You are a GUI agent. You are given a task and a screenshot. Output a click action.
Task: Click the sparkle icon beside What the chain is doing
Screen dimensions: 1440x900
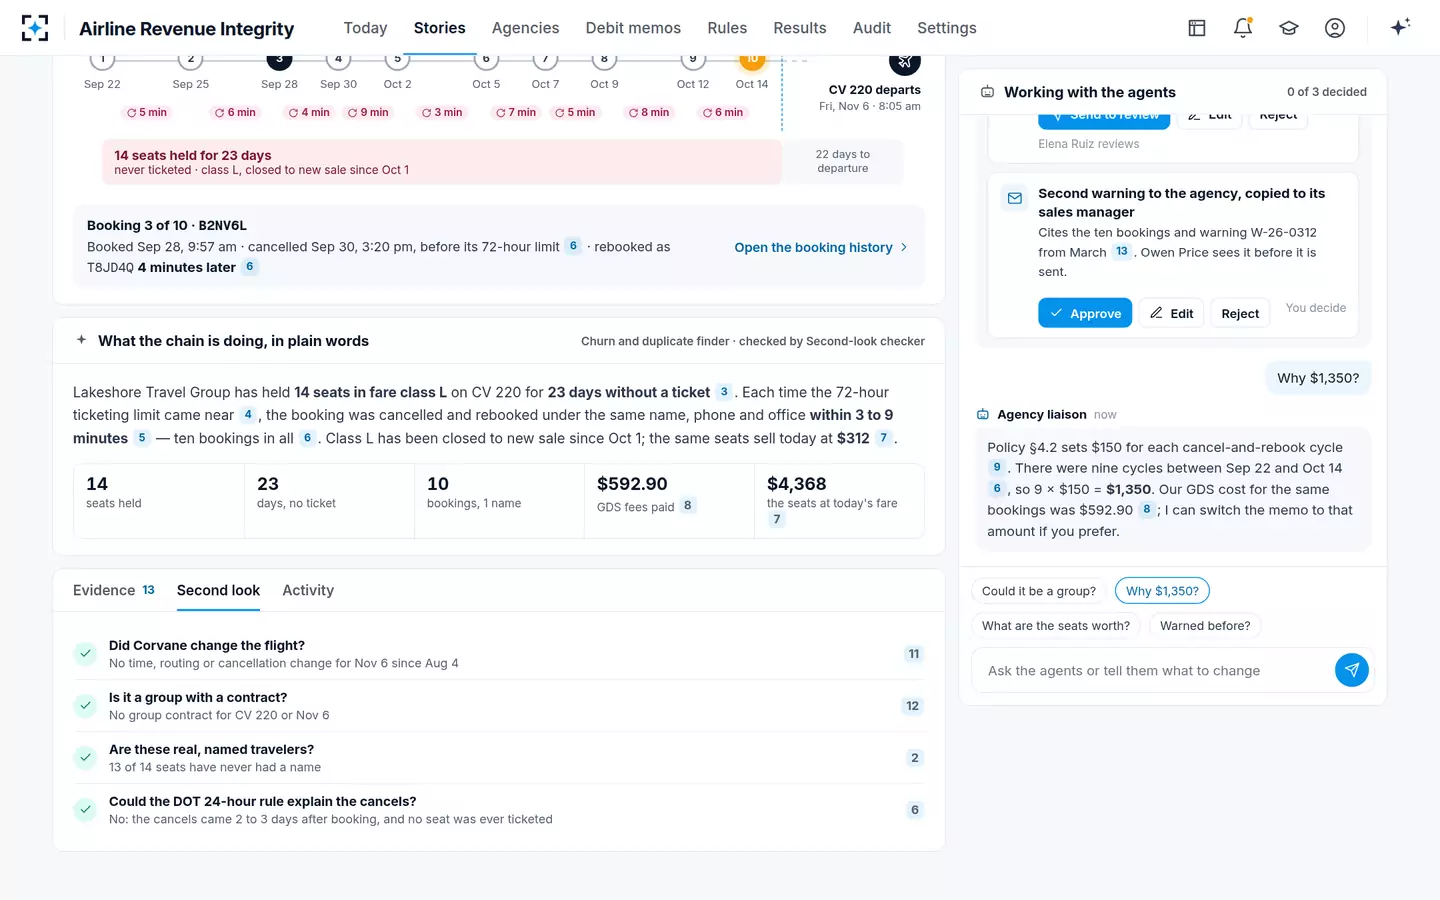pos(81,340)
